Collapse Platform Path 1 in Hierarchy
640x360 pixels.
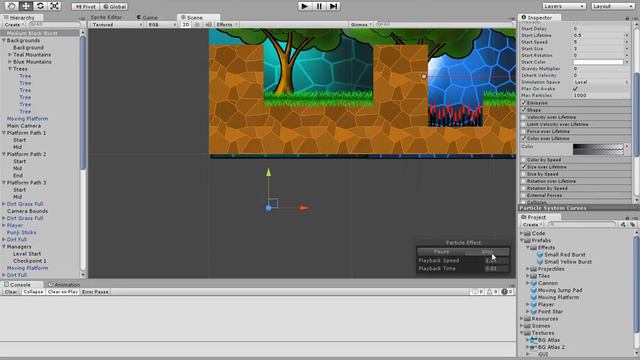pos(4,133)
